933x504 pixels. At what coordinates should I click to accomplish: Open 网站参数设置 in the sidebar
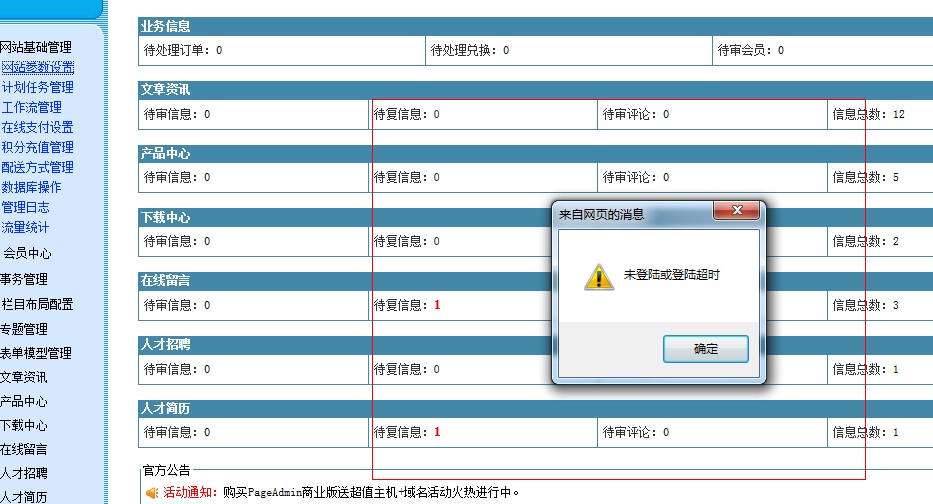[37, 67]
